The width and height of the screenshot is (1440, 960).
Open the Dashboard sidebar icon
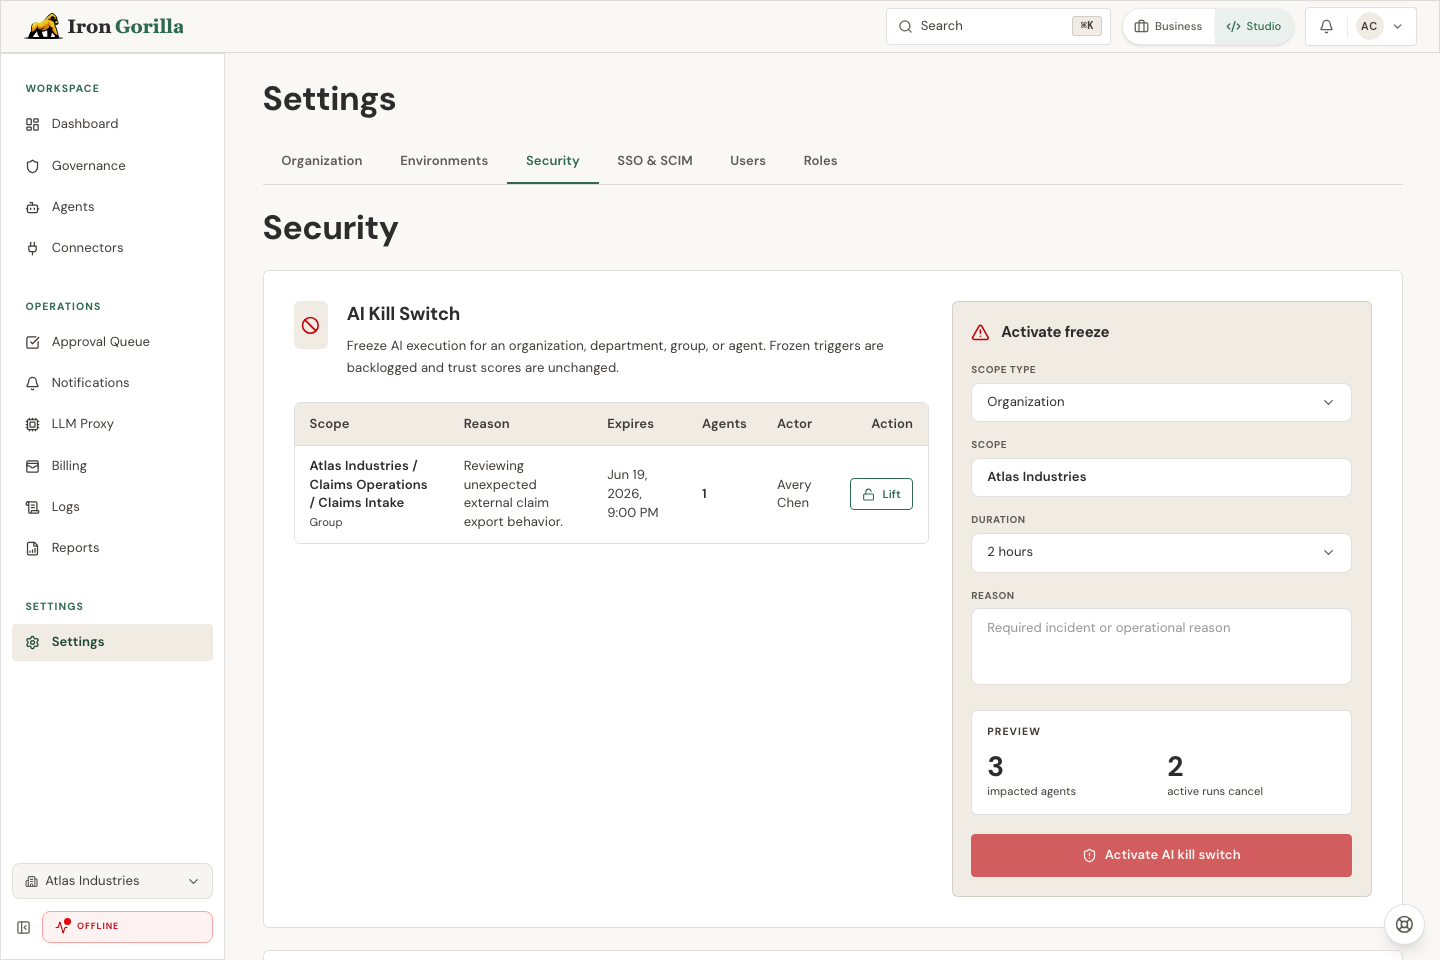pos(32,124)
